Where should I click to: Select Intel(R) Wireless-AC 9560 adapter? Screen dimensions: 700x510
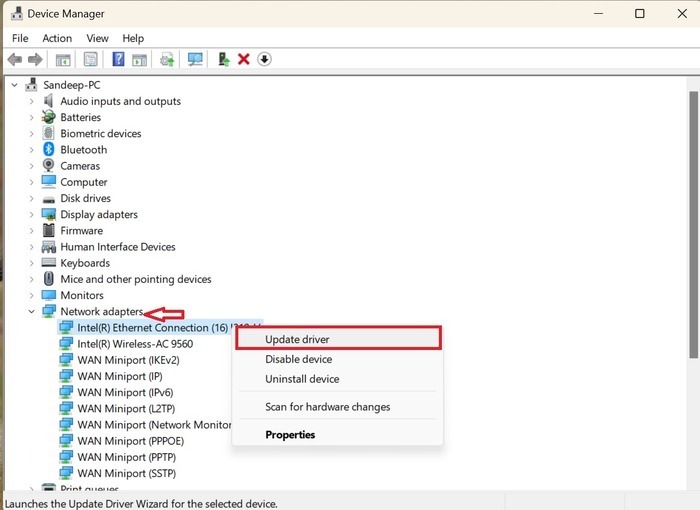(135, 343)
